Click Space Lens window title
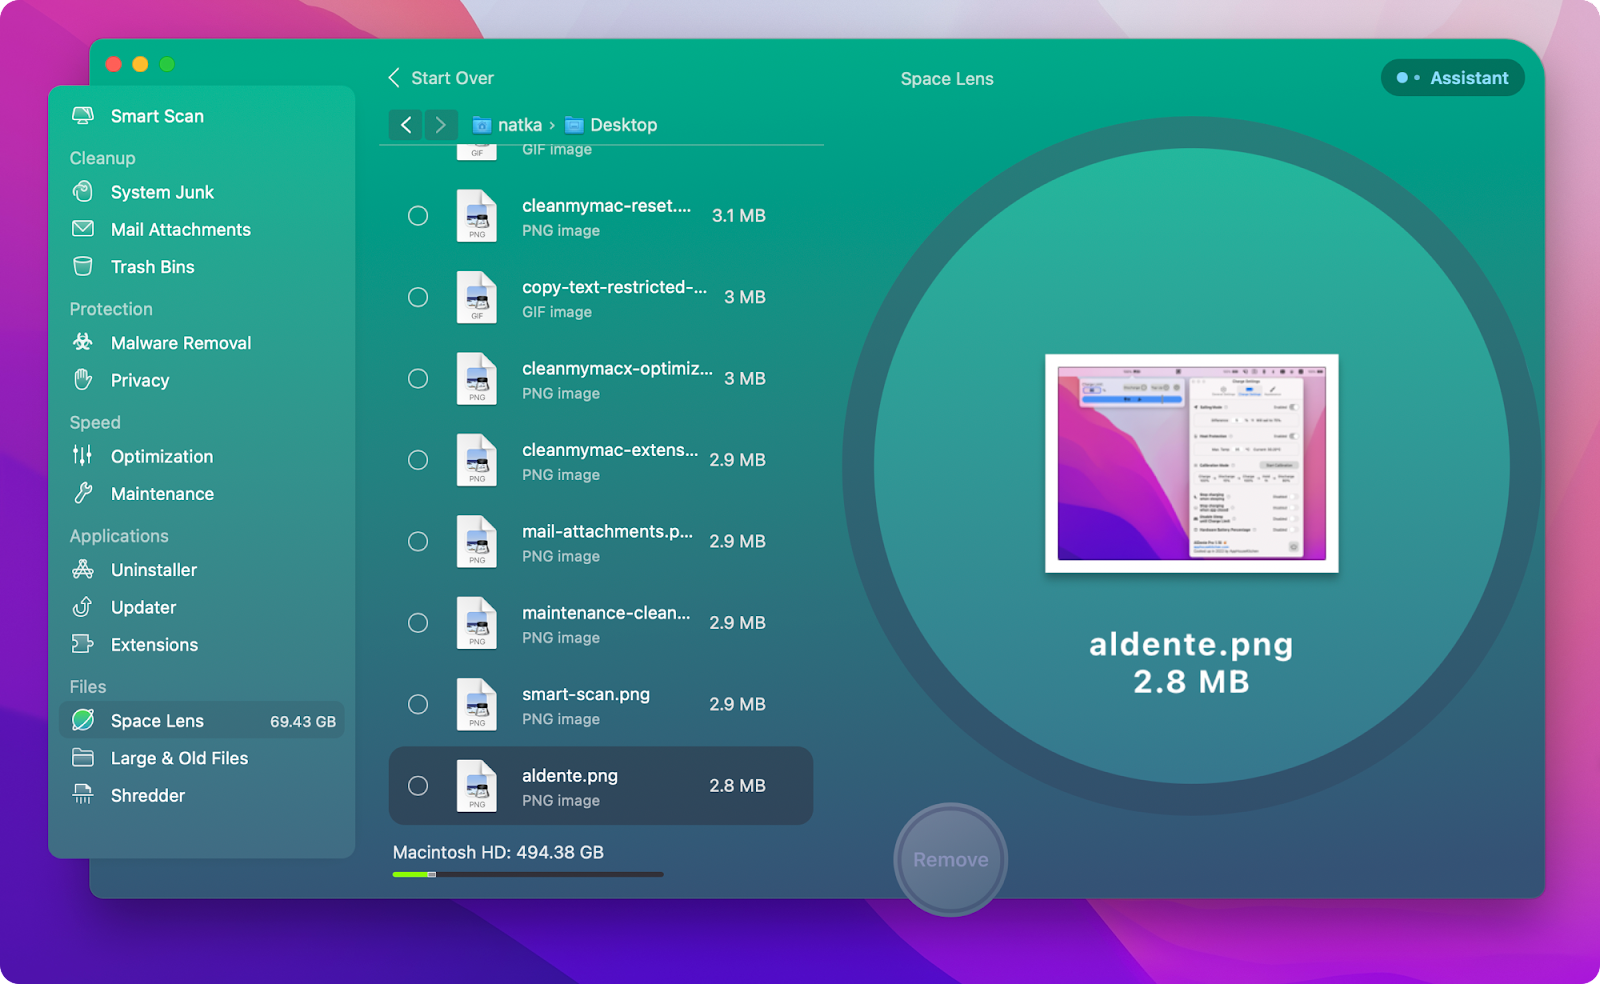The height and width of the screenshot is (984, 1600). 947,79
